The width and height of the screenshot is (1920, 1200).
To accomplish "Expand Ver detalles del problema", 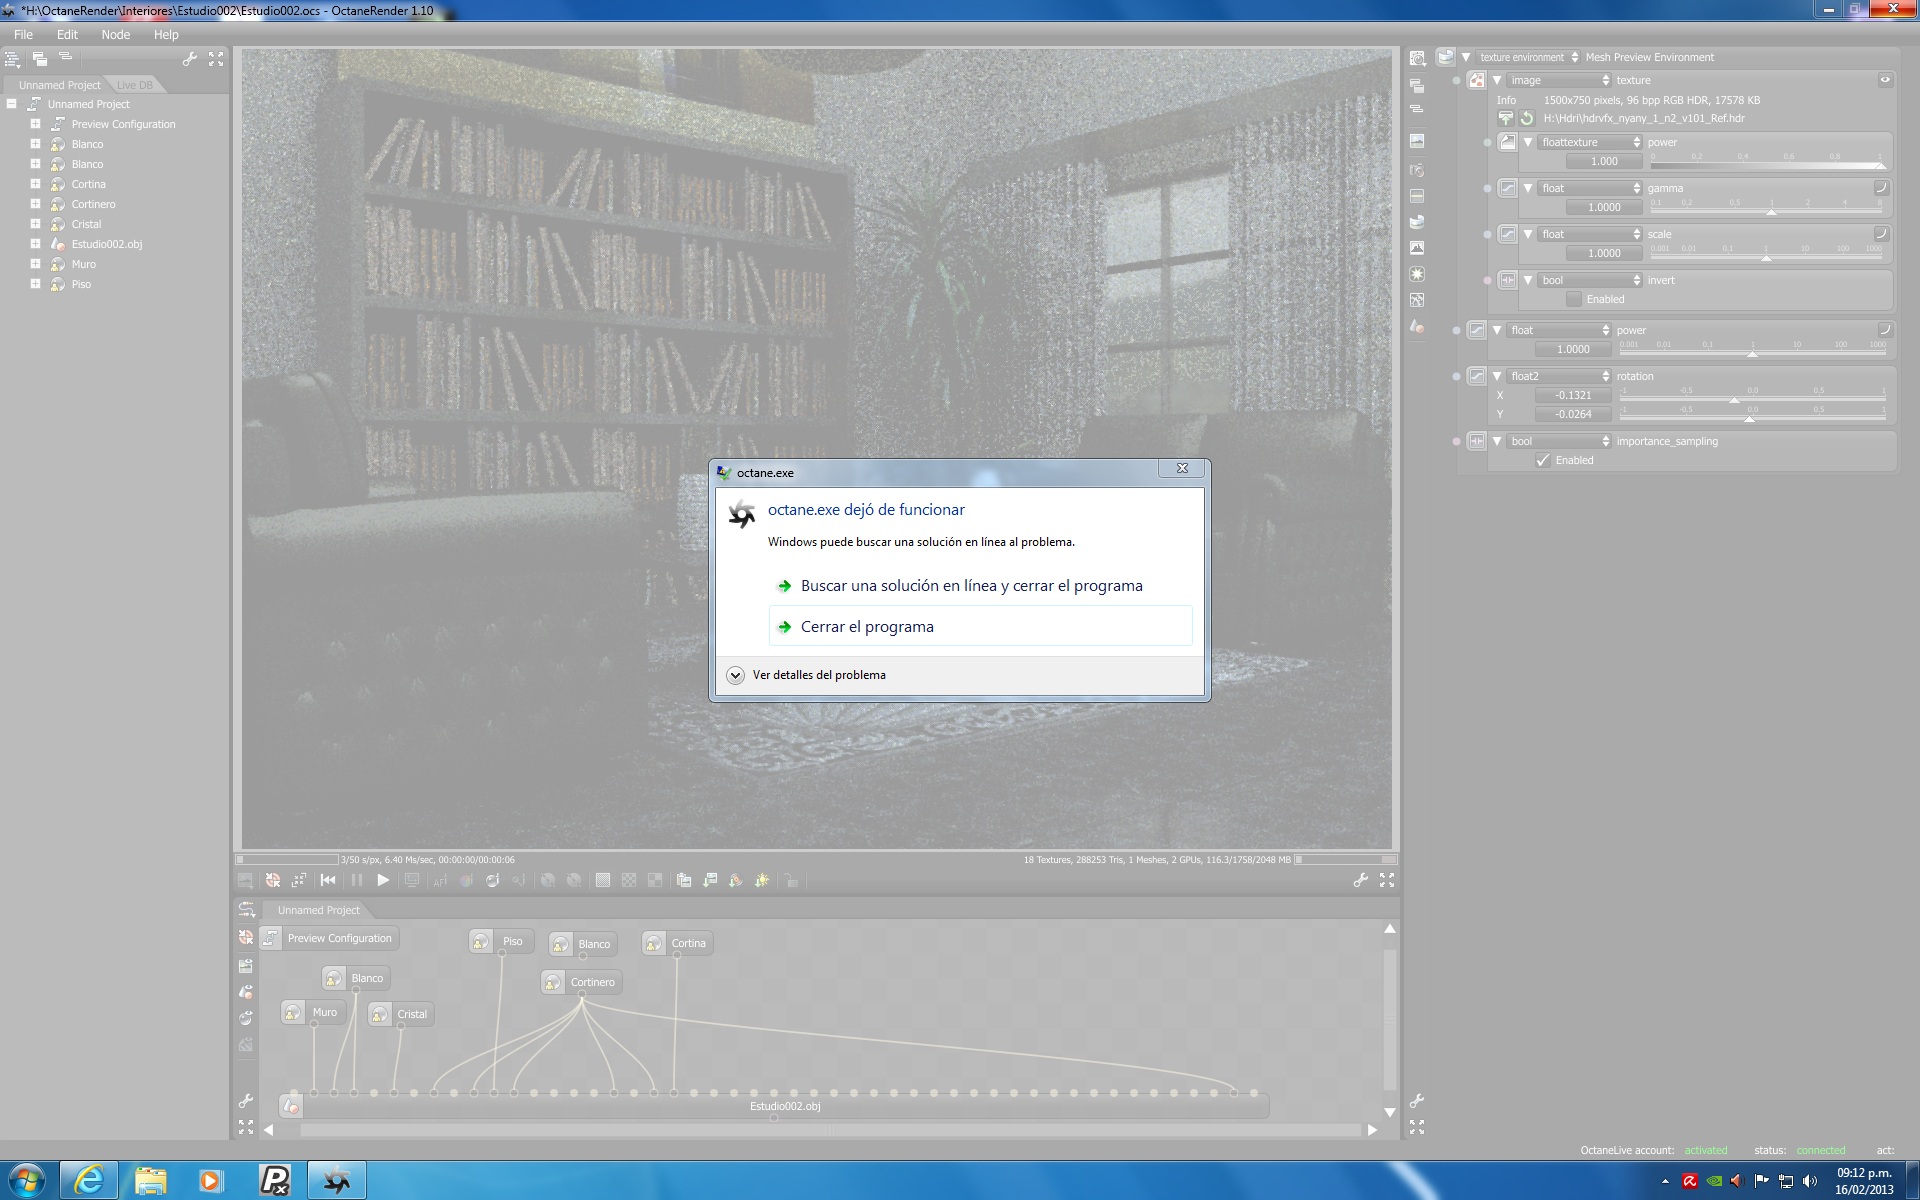I will point(736,675).
